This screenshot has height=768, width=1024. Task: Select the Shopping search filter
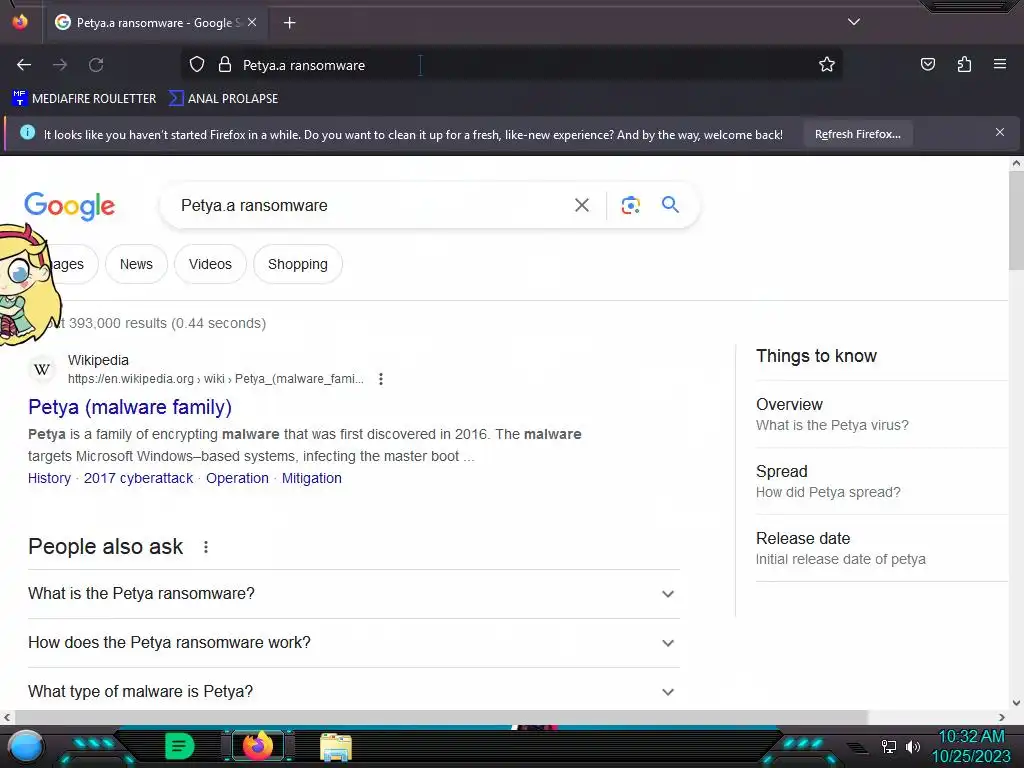(298, 264)
